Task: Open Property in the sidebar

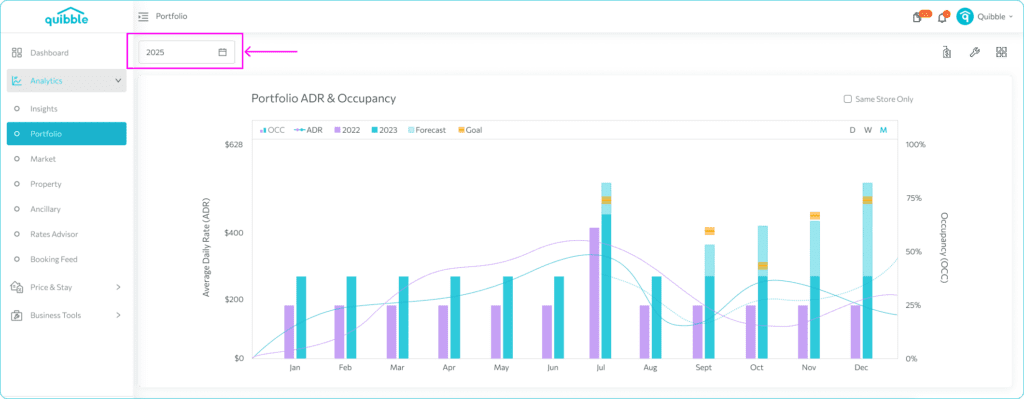Action: 46,184
